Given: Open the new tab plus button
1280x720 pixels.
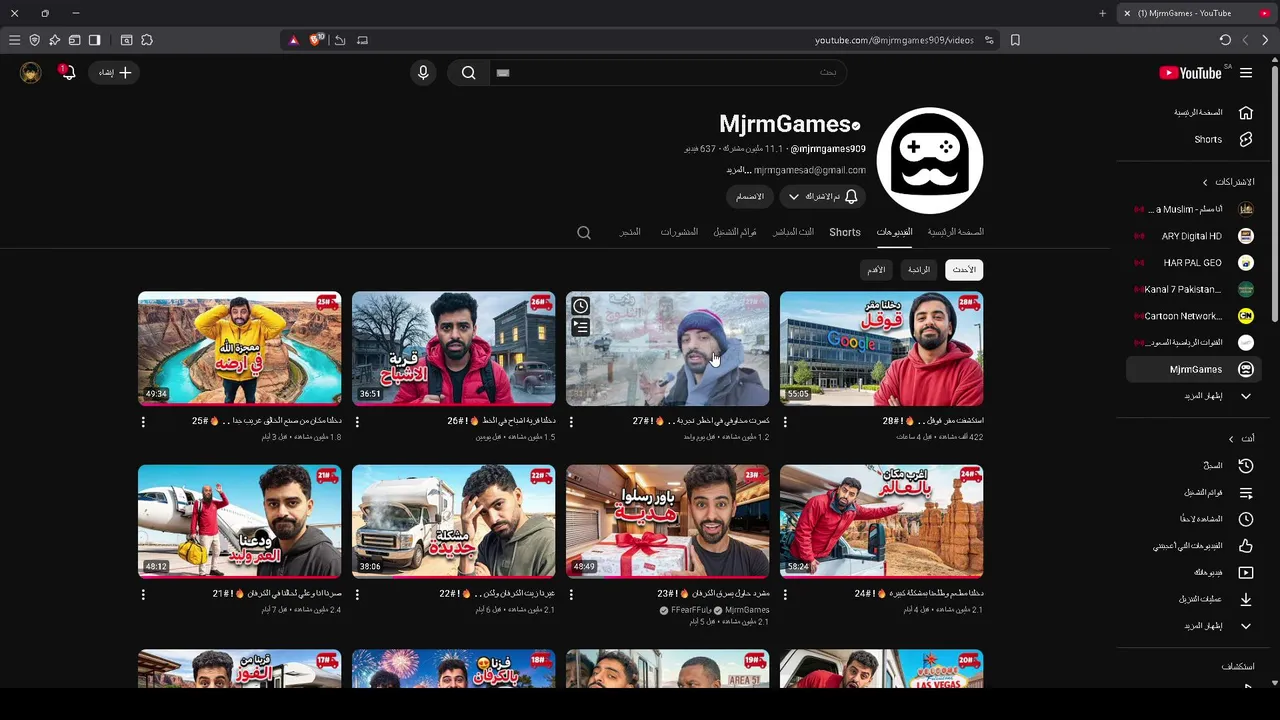Looking at the screenshot, I should pyautogui.click(x=1102, y=13).
